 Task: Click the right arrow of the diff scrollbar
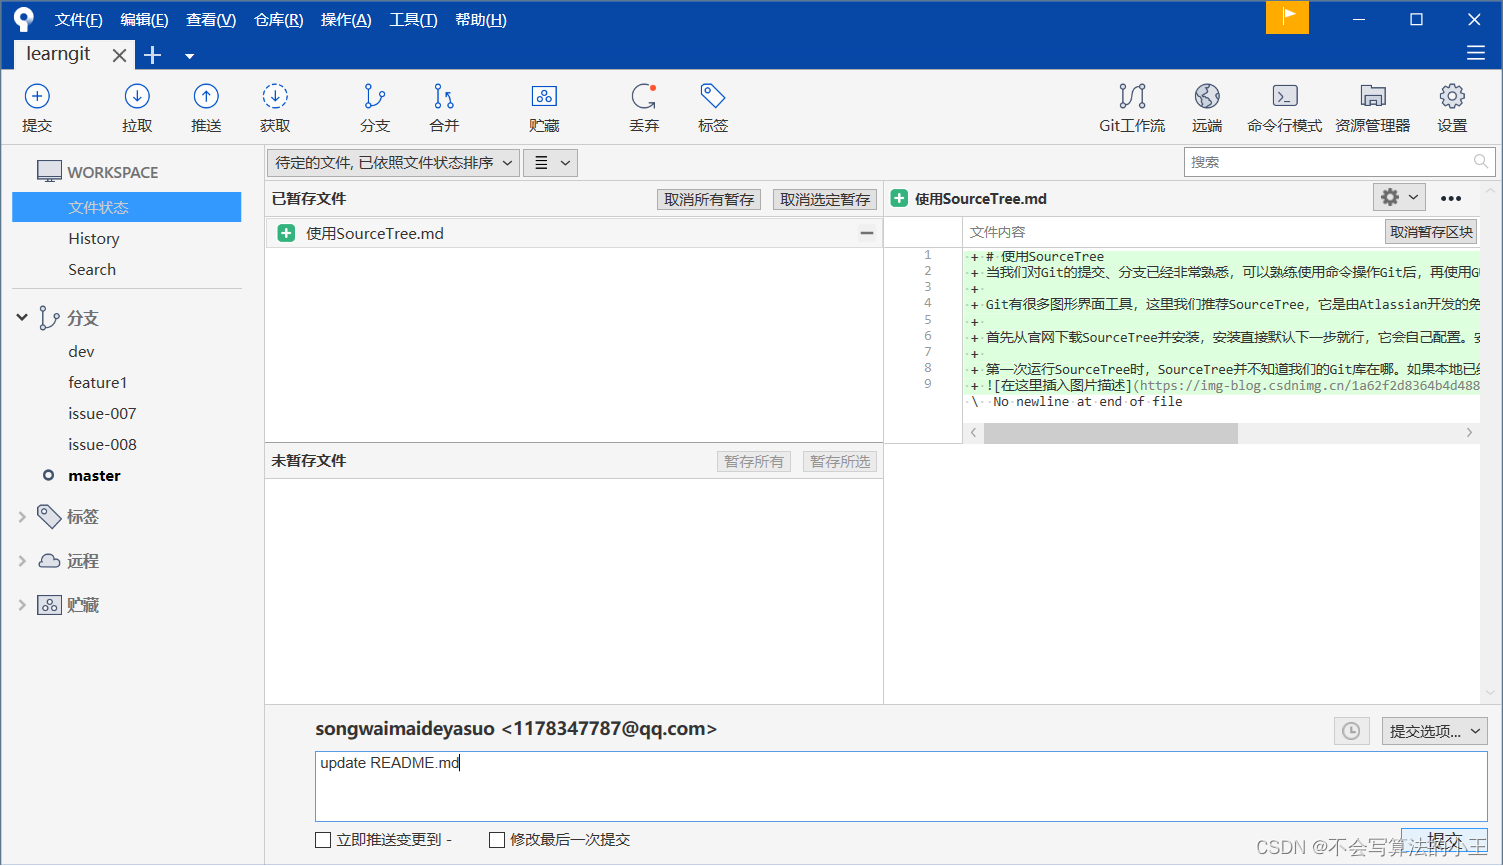[1469, 433]
